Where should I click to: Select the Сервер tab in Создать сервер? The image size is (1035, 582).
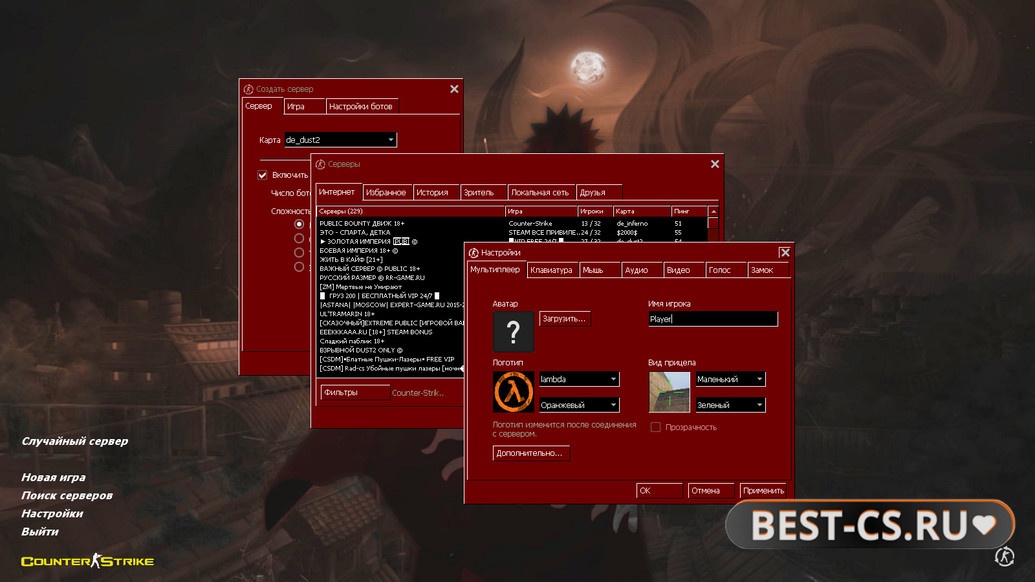coord(262,106)
